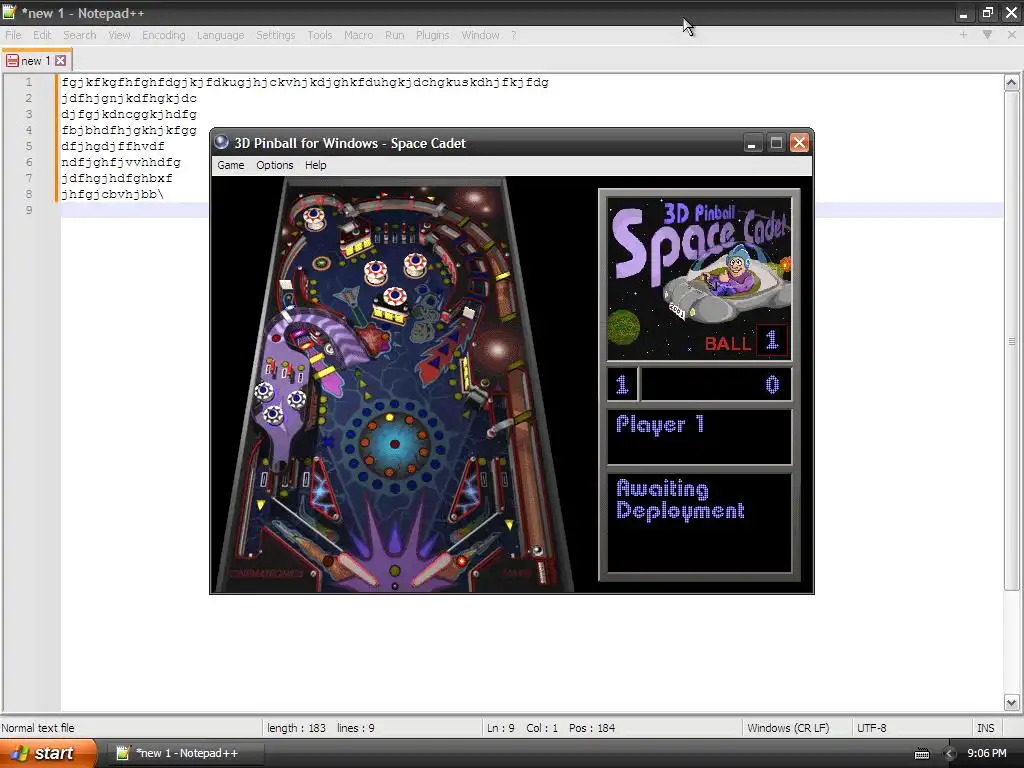1024x768 pixels.
Task: Click the 'Player 1' panel
Action: point(699,436)
